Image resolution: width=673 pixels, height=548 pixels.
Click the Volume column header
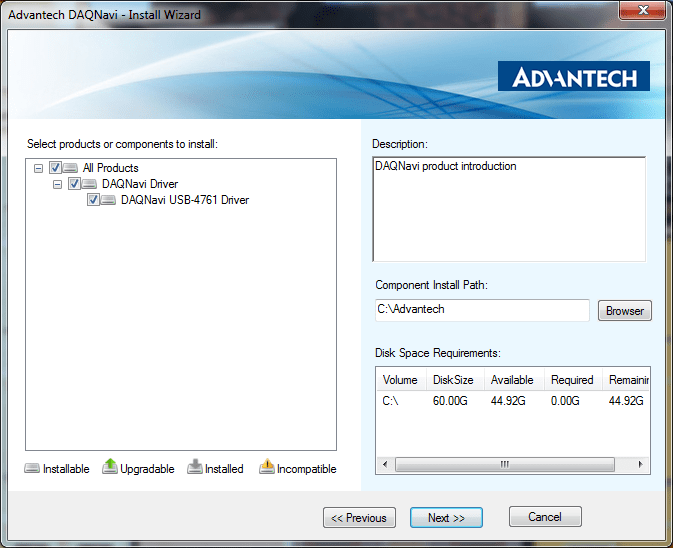(401, 380)
